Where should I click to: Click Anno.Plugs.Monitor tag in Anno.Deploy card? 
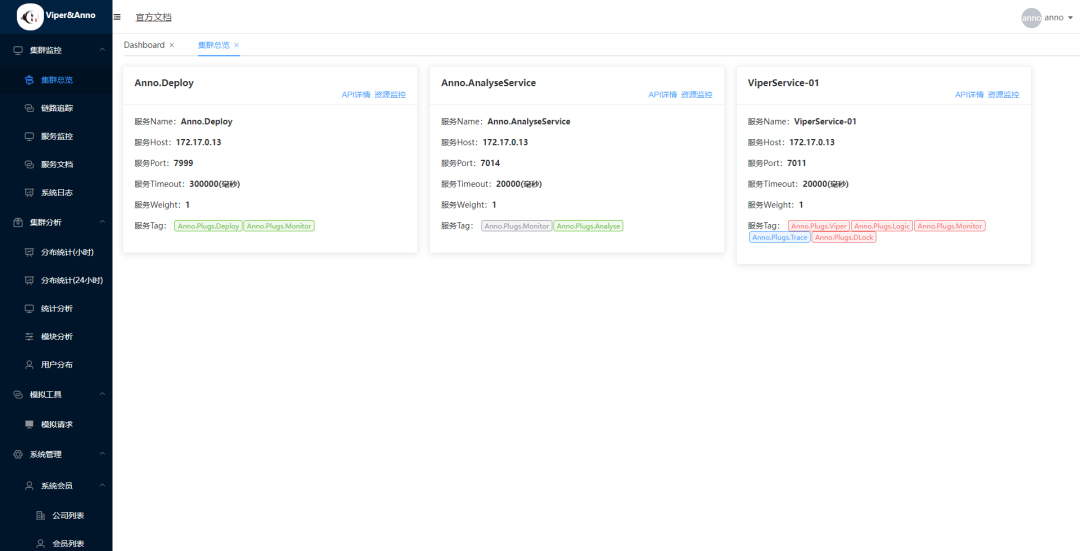coord(280,226)
